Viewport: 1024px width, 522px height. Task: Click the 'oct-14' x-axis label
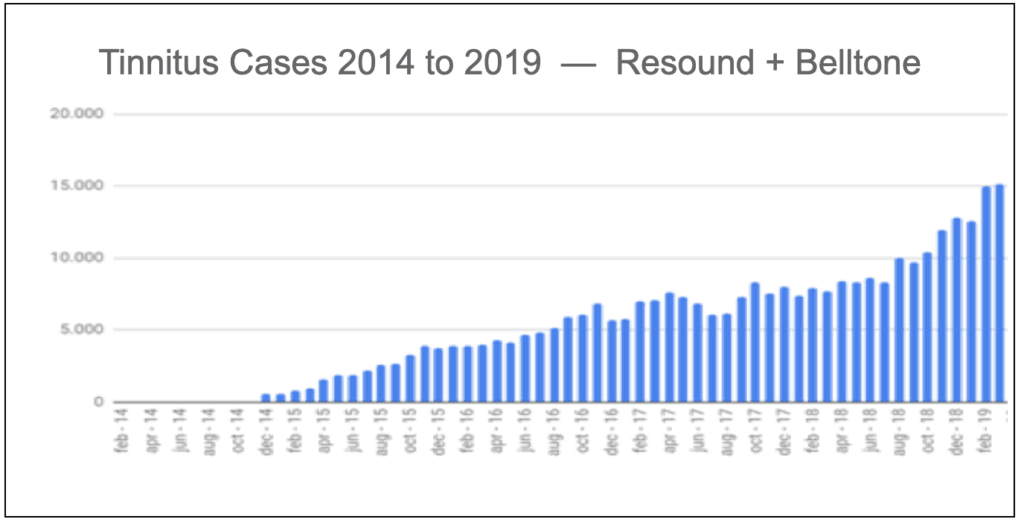(x=238, y=431)
